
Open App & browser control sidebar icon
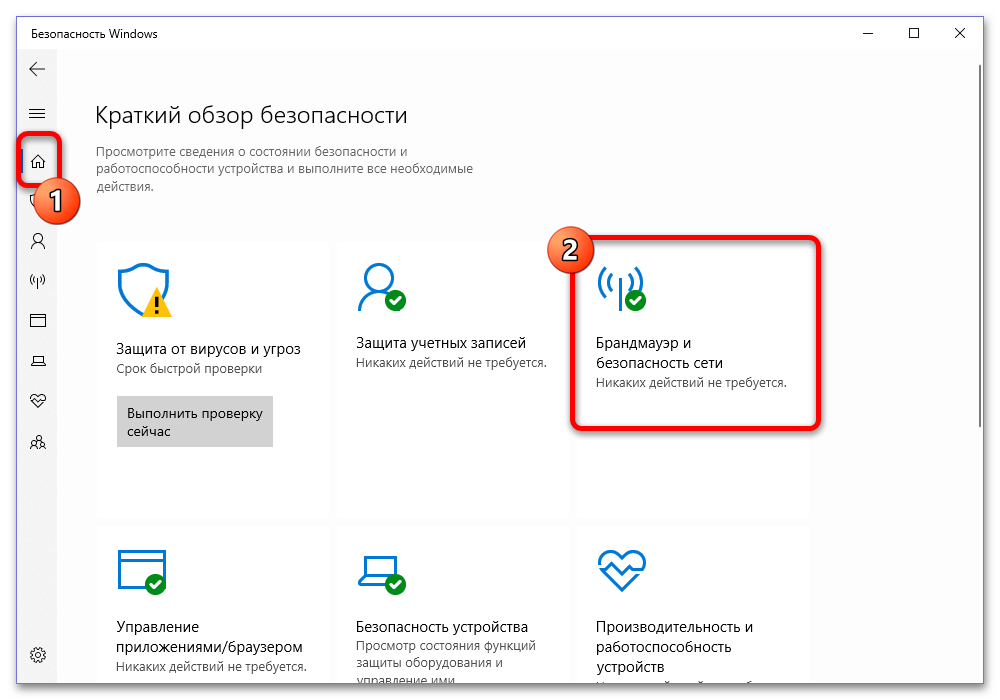(x=38, y=320)
